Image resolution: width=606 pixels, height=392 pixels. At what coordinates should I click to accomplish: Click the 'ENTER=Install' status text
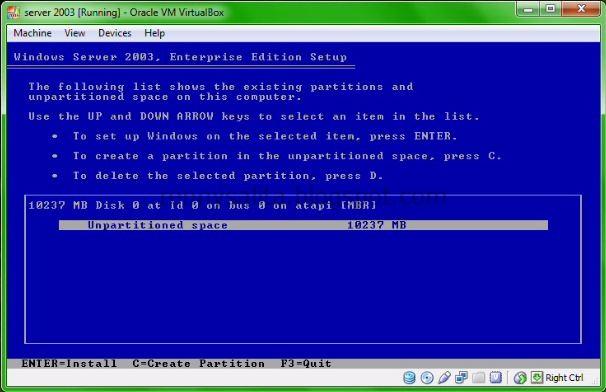[x=69, y=363]
